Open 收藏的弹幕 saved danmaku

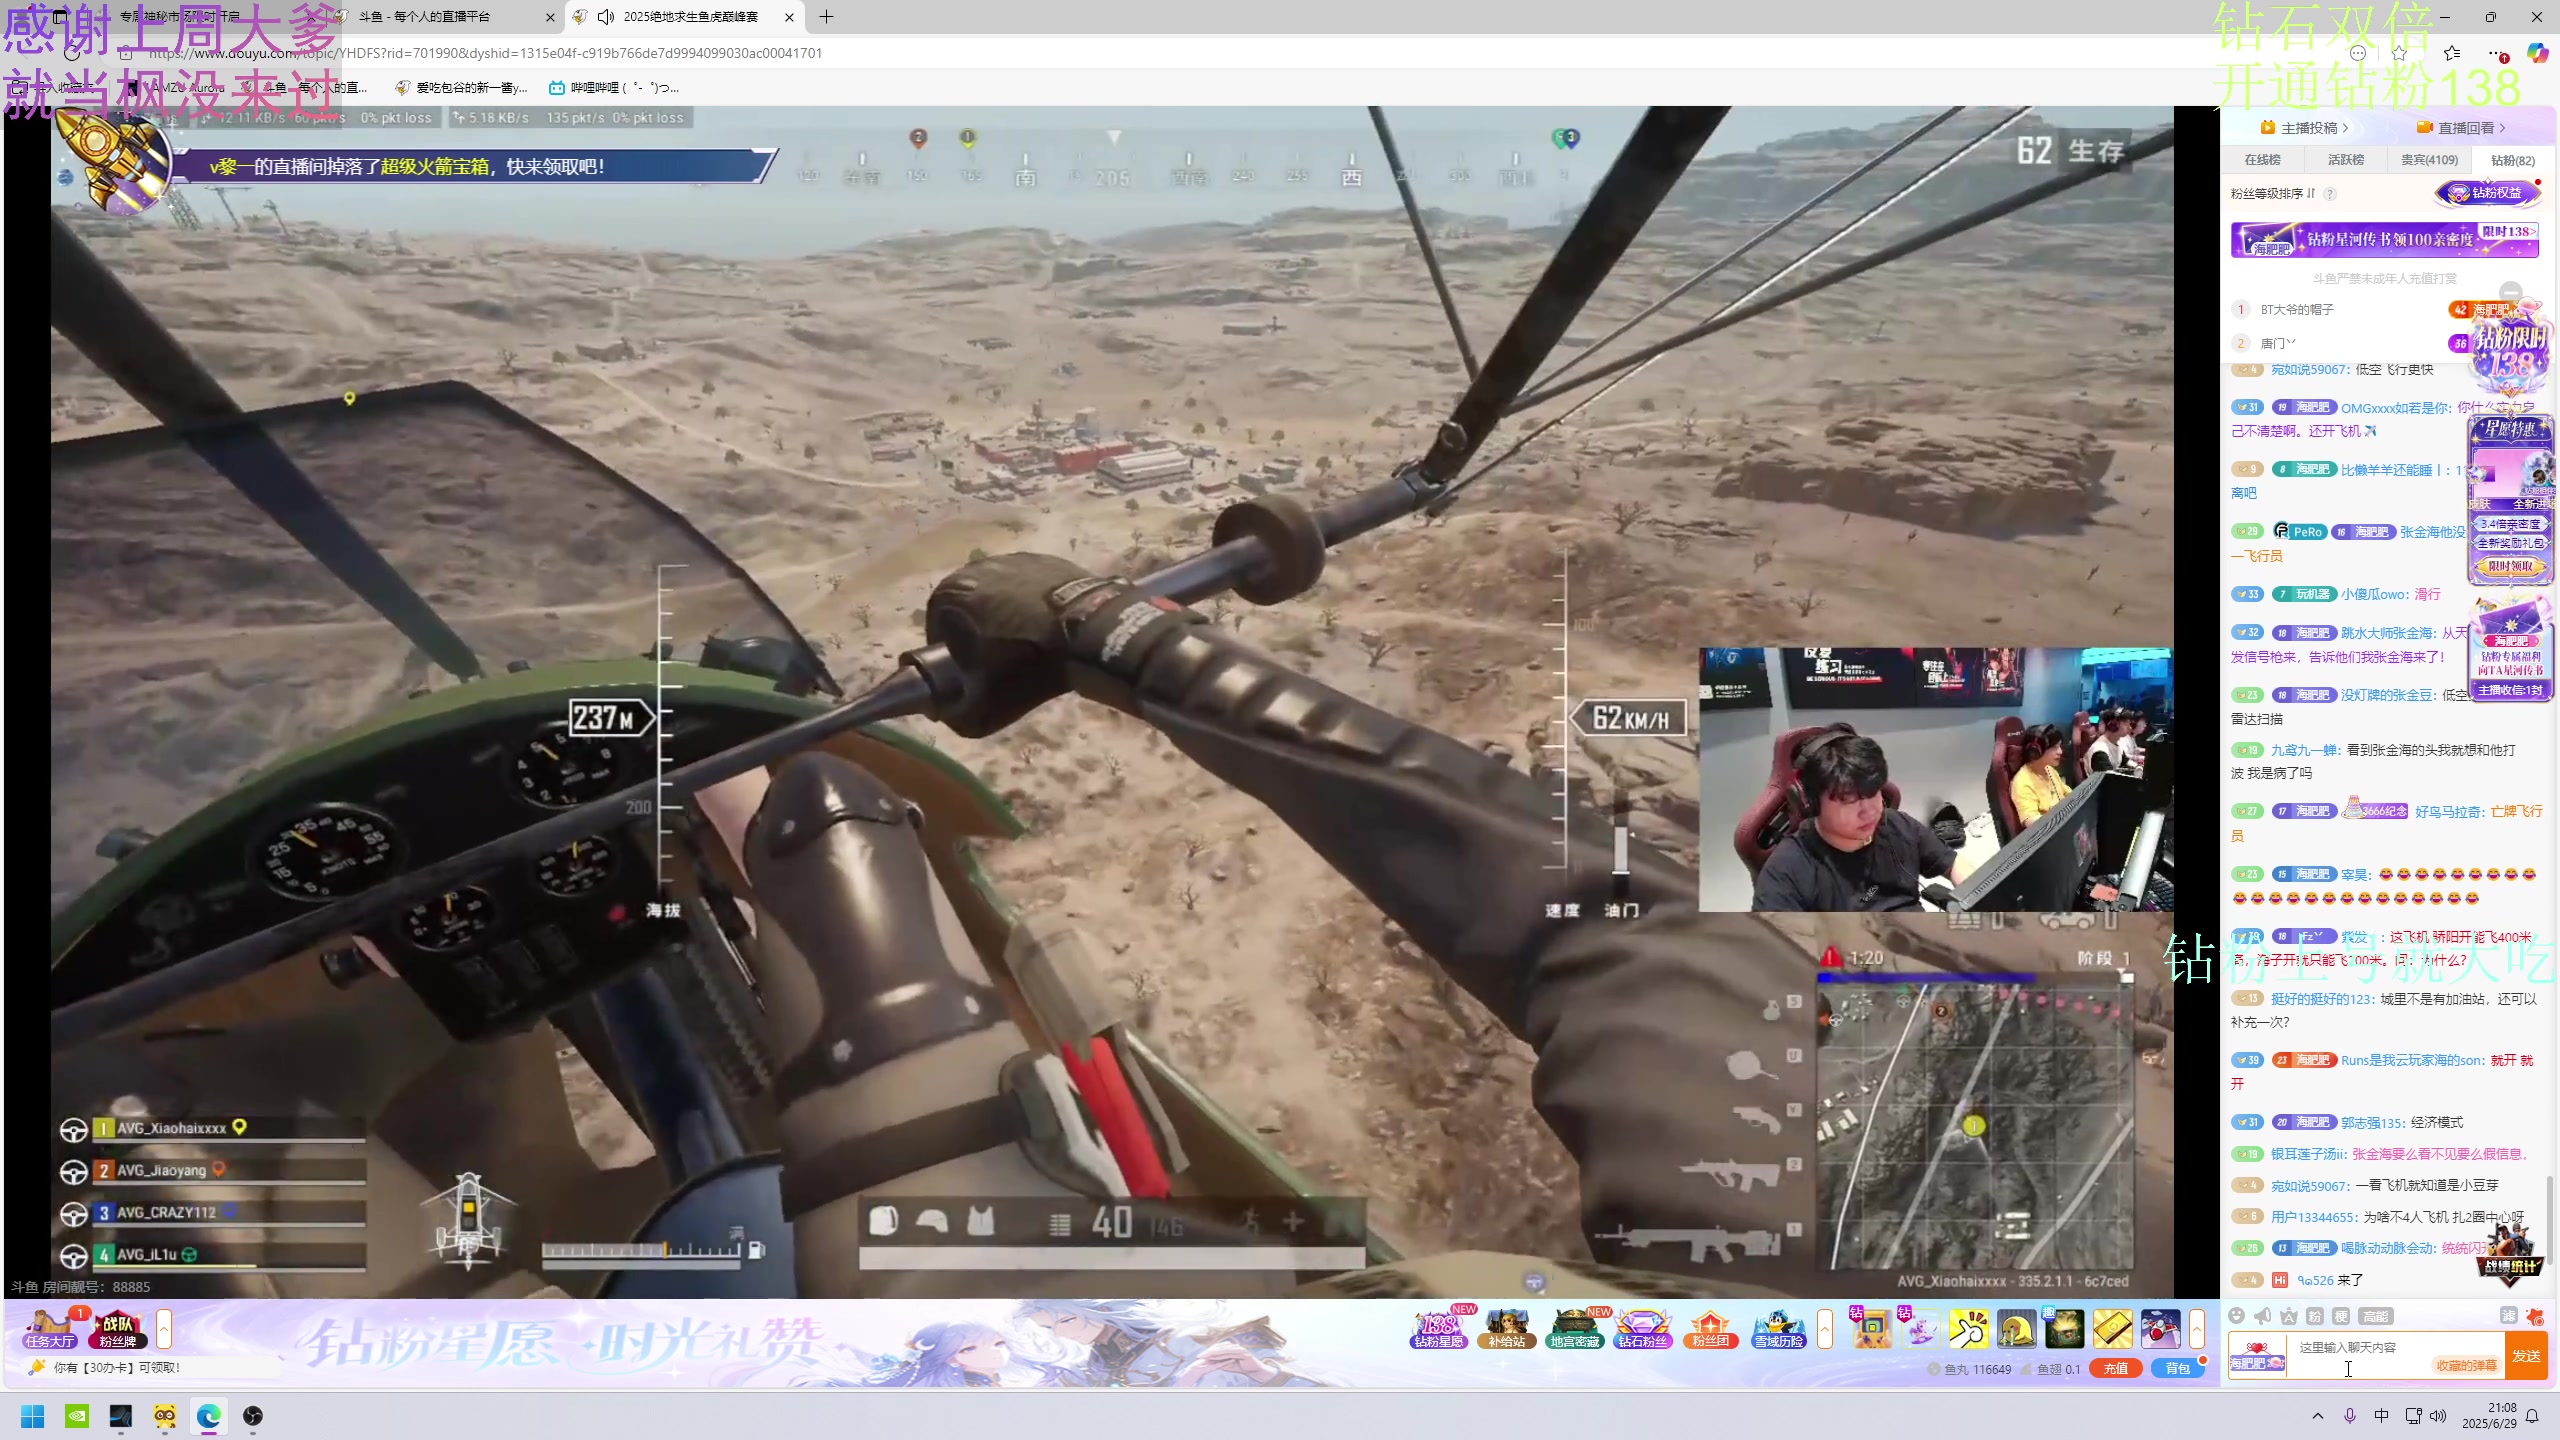(2466, 1366)
